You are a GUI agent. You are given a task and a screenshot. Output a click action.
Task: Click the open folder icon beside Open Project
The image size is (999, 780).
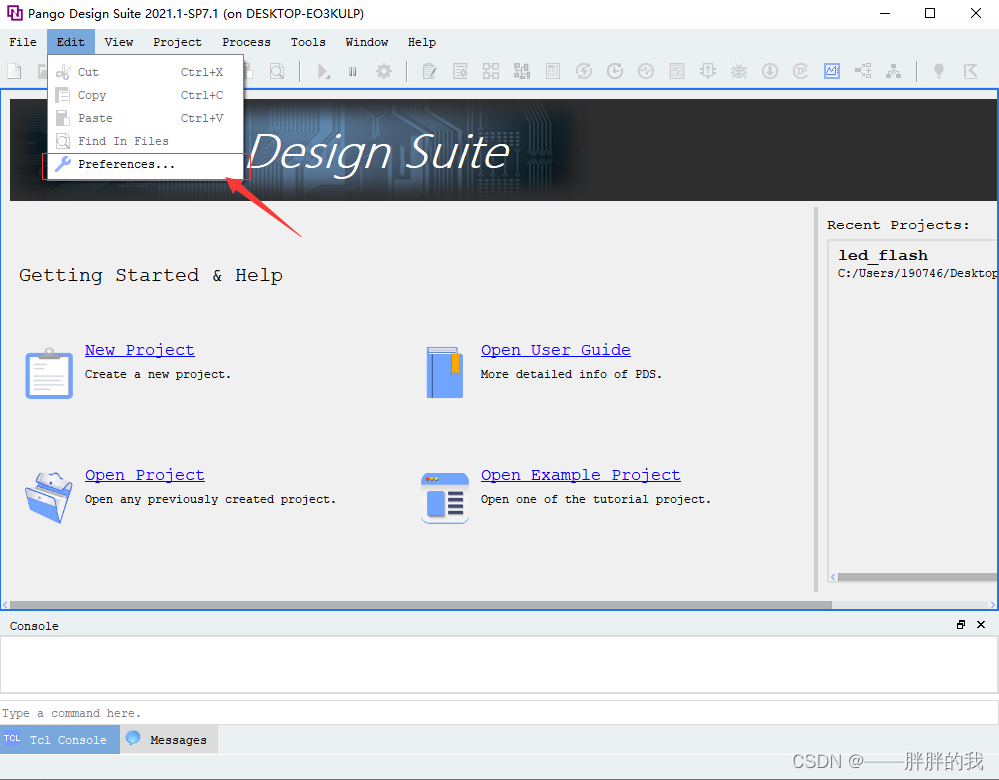tap(49, 498)
